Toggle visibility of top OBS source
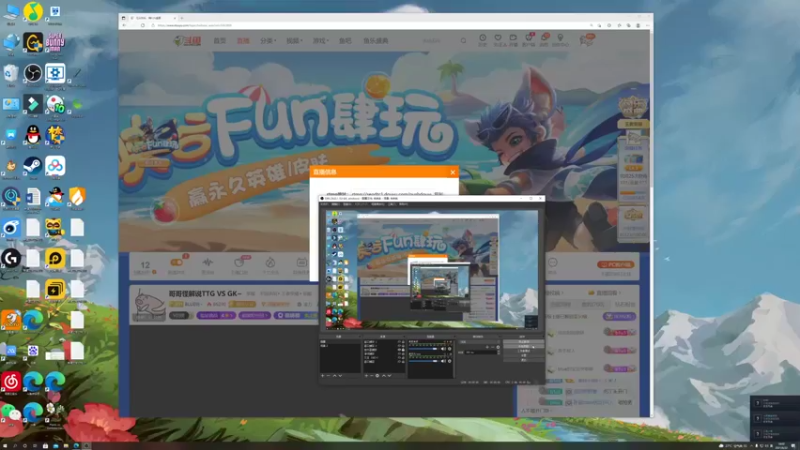This screenshot has height=450, width=800. pos(399,342)
